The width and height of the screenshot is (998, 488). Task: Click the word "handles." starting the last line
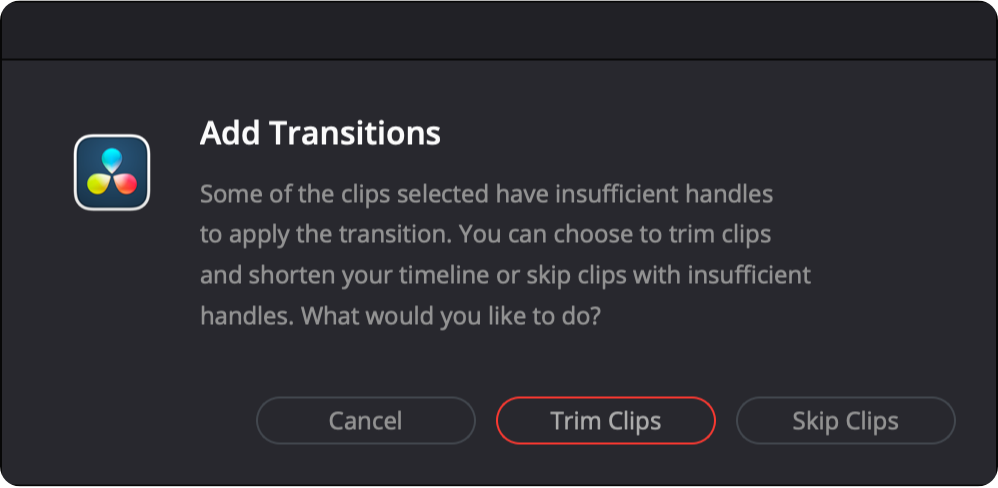pyautogui.click(x=246, y=317)
